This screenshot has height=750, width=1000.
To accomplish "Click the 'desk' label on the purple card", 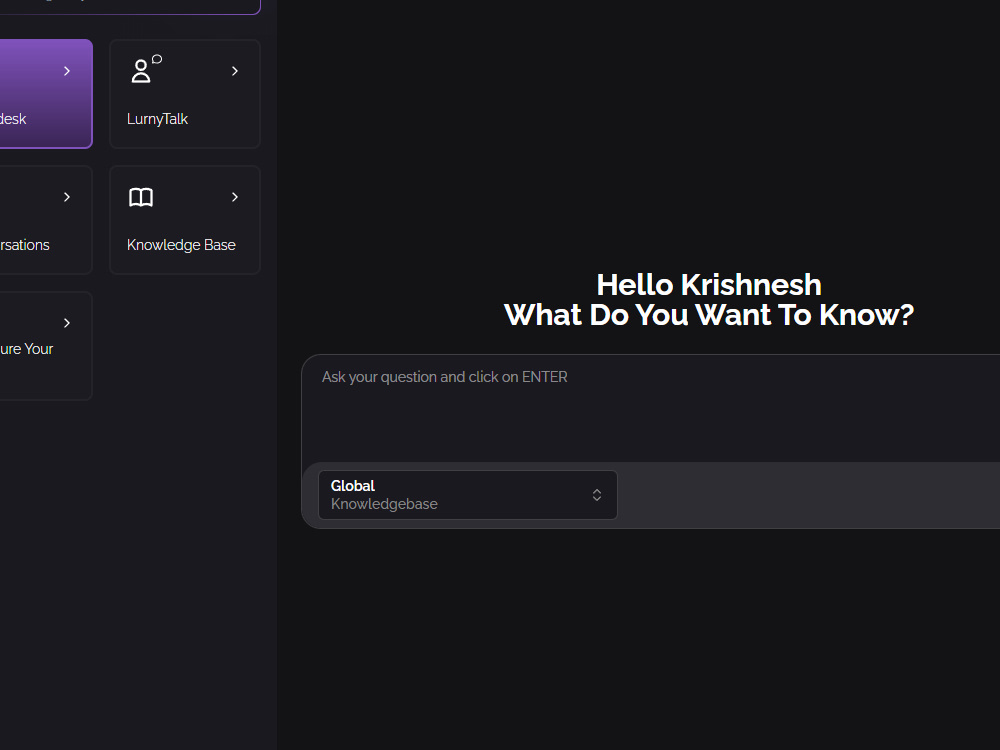I will point(13,119).
